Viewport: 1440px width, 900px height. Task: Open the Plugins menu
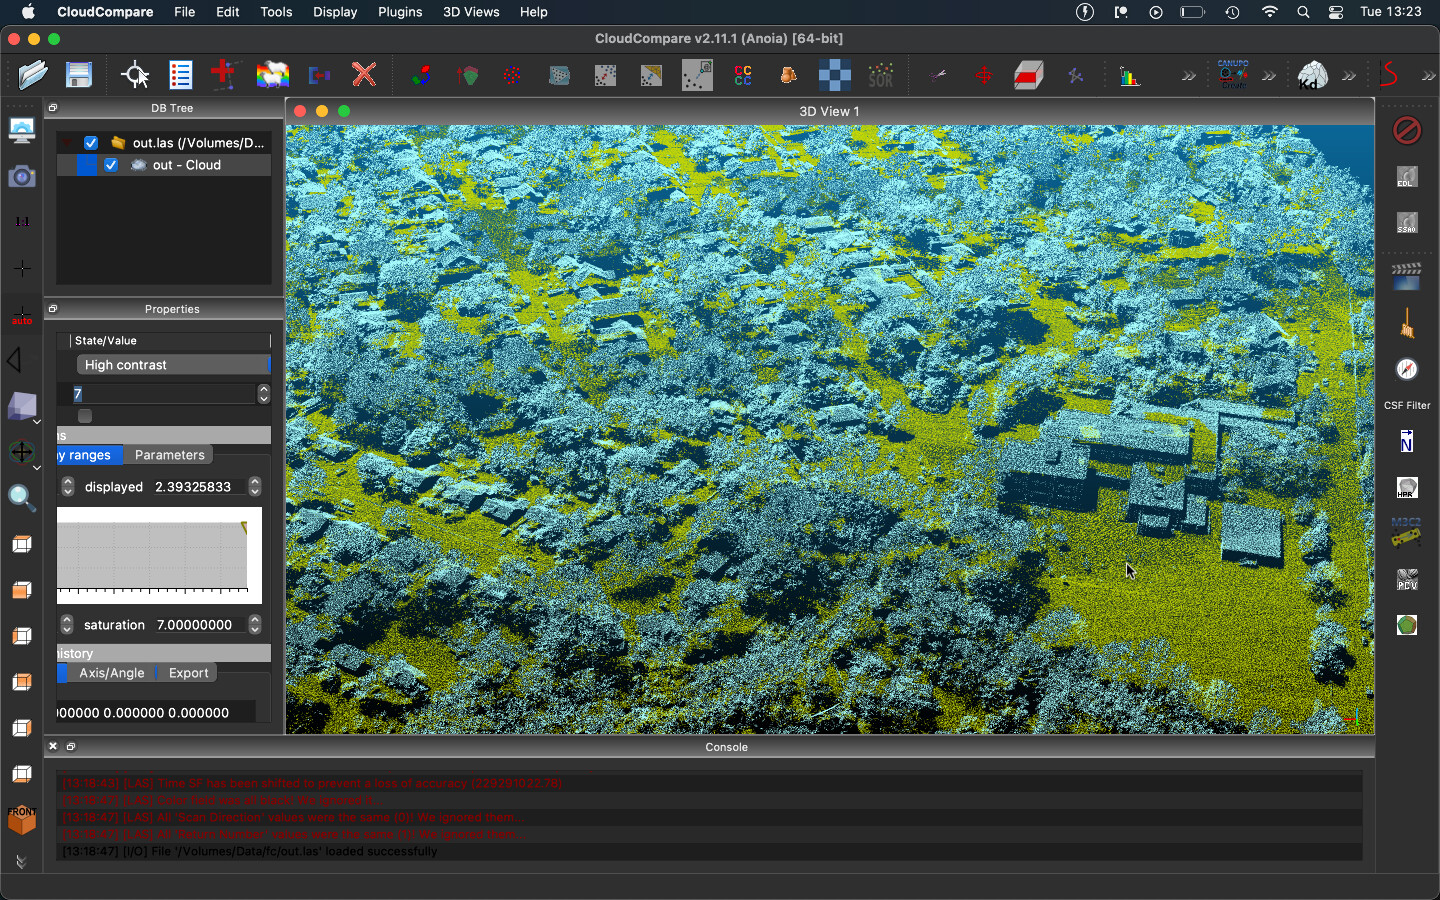399,12
